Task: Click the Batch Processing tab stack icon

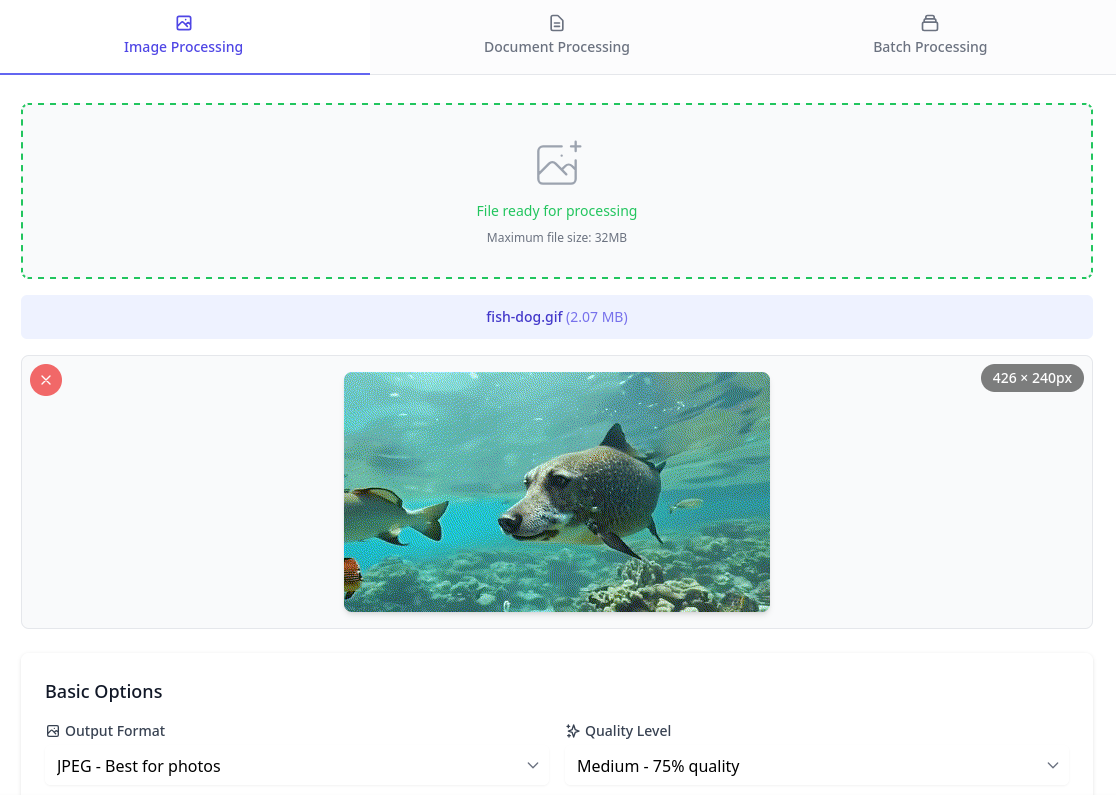Action: 930,23
